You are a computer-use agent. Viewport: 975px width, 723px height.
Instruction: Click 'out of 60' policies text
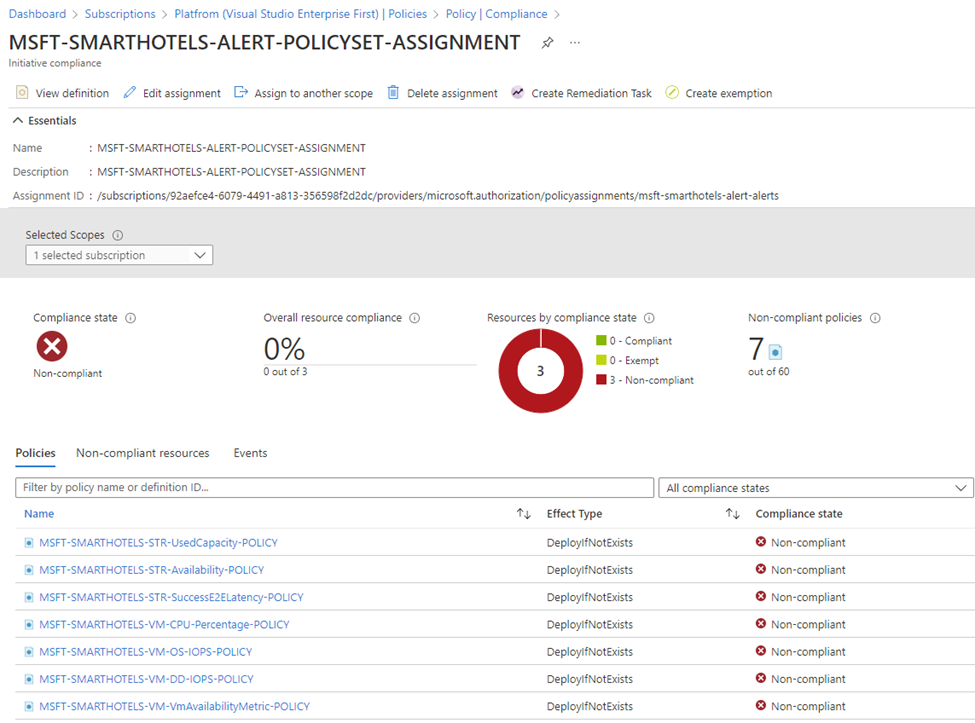pos(769,372)
